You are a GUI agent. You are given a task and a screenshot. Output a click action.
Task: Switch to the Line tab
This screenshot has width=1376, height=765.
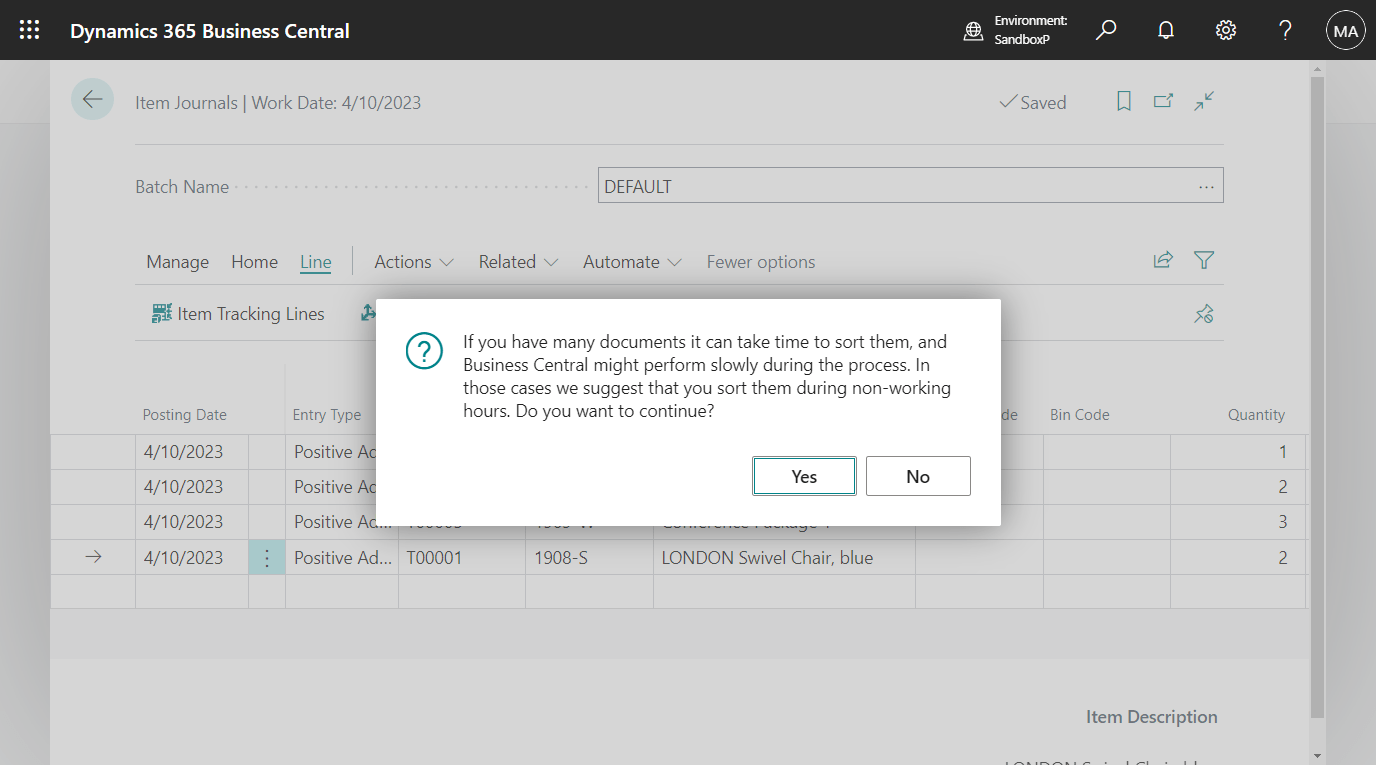click(315, 261)
